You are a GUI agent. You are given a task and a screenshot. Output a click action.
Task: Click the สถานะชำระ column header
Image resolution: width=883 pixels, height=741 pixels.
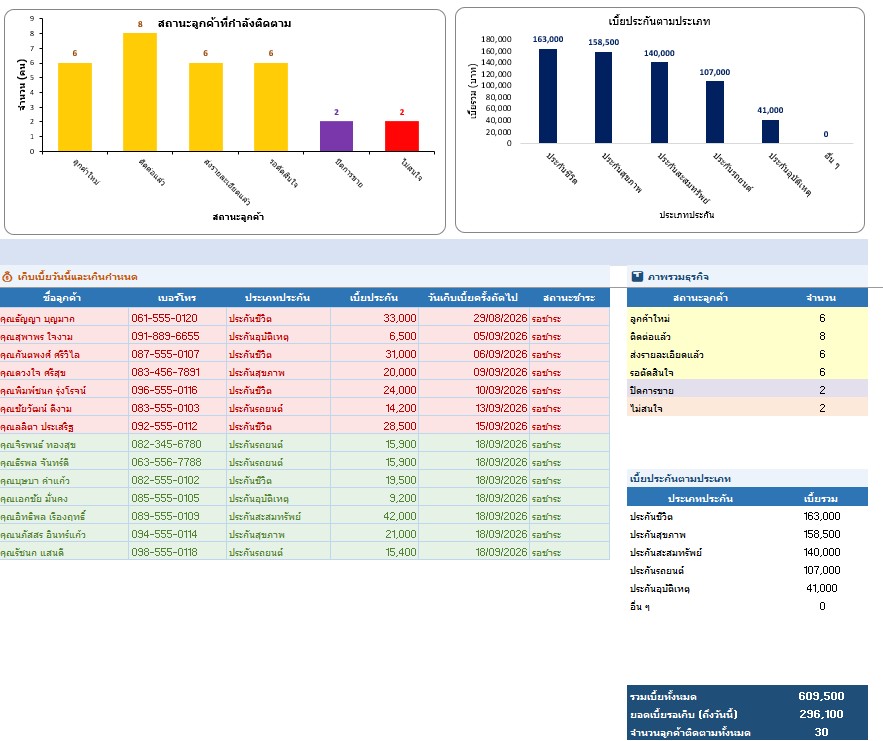pos(569,297)
